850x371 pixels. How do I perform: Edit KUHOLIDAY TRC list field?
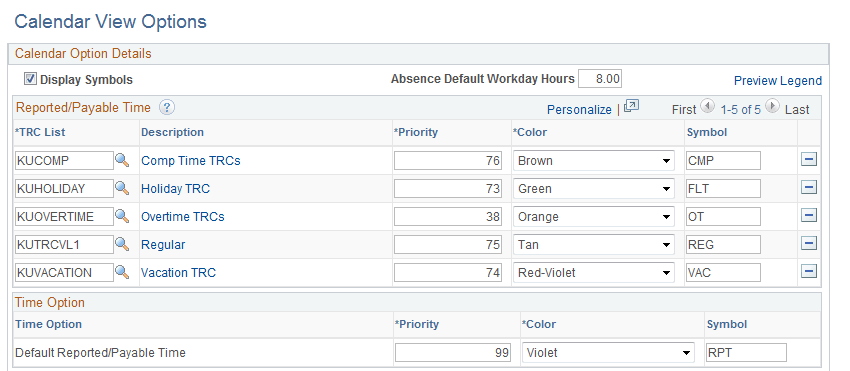pyautogui.click(x=64, y=189)
